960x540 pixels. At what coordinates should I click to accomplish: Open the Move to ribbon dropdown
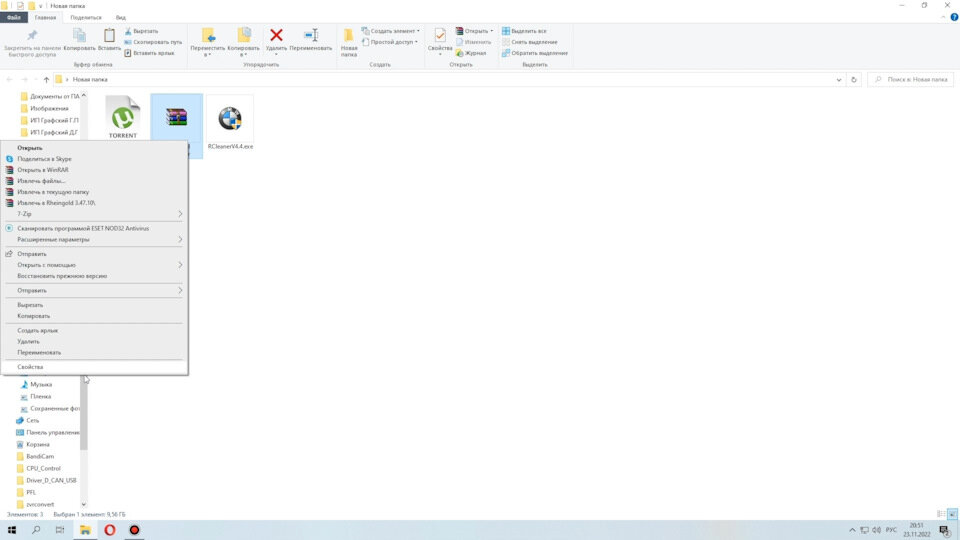[208, 42]
